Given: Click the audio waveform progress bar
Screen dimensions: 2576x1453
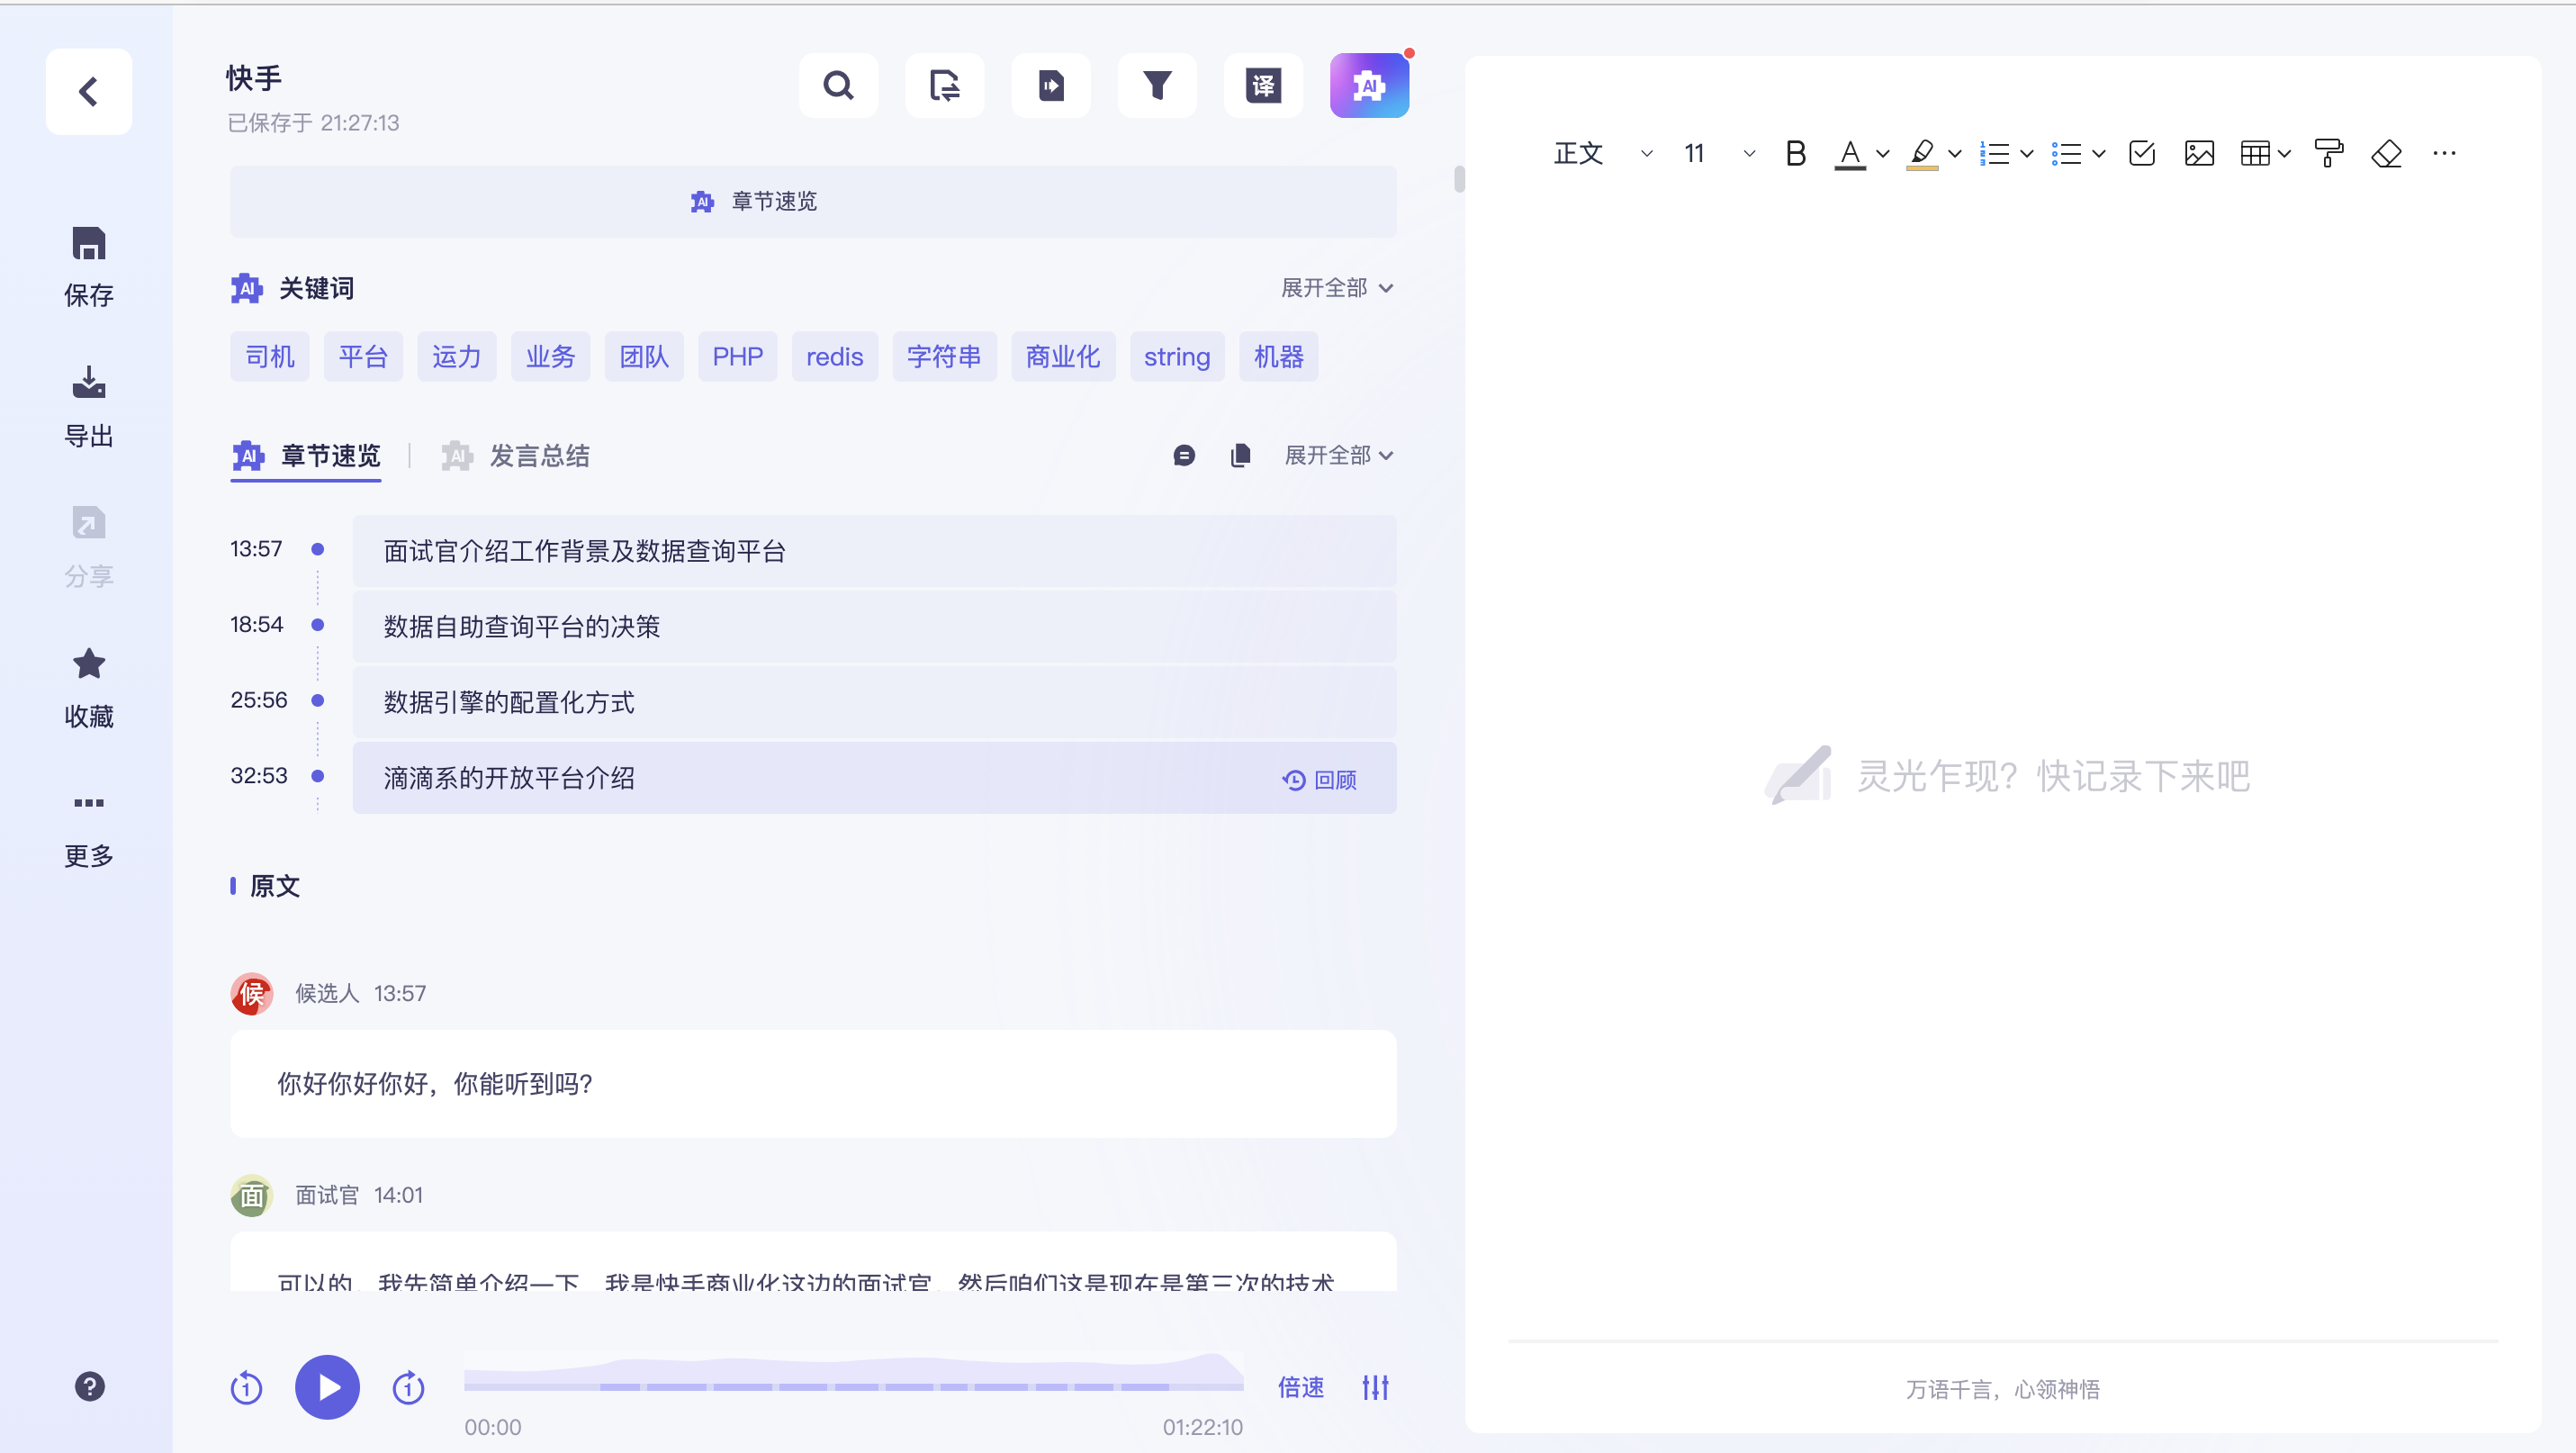Looking at the screenshot, I should (x=853, y=1378).
